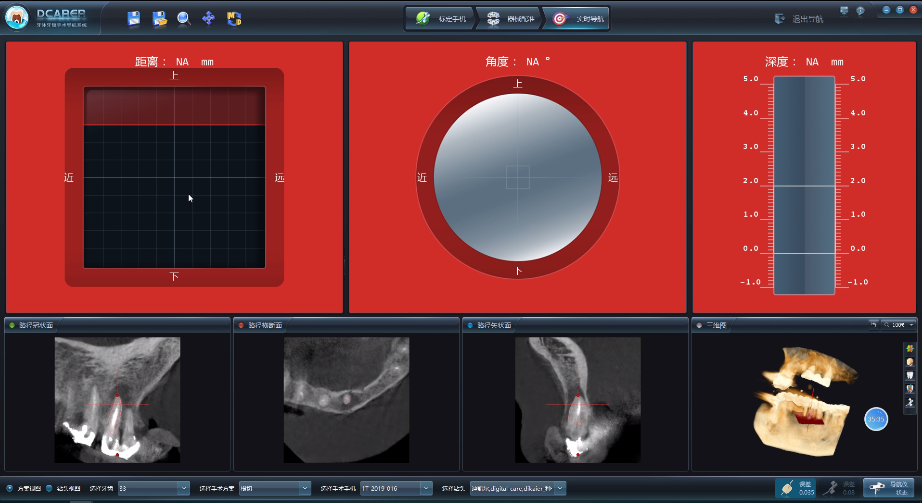Click the blue 35:35 timer circle
The height and width of the screenshot is (503, 922).
pyautogui.click(x=875, y=418)
